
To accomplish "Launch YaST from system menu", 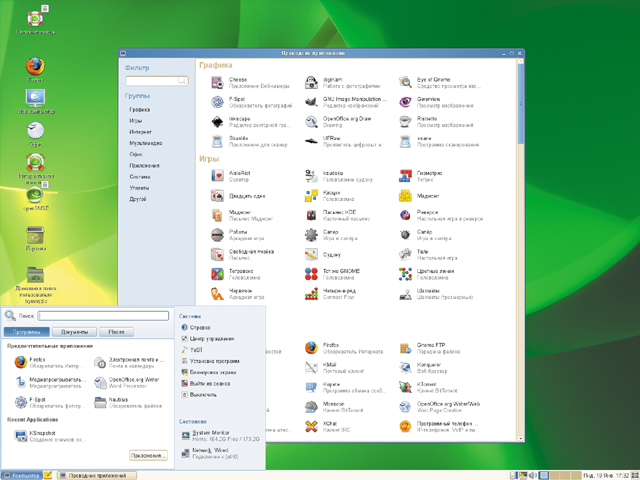I will (x=192, y=350).
